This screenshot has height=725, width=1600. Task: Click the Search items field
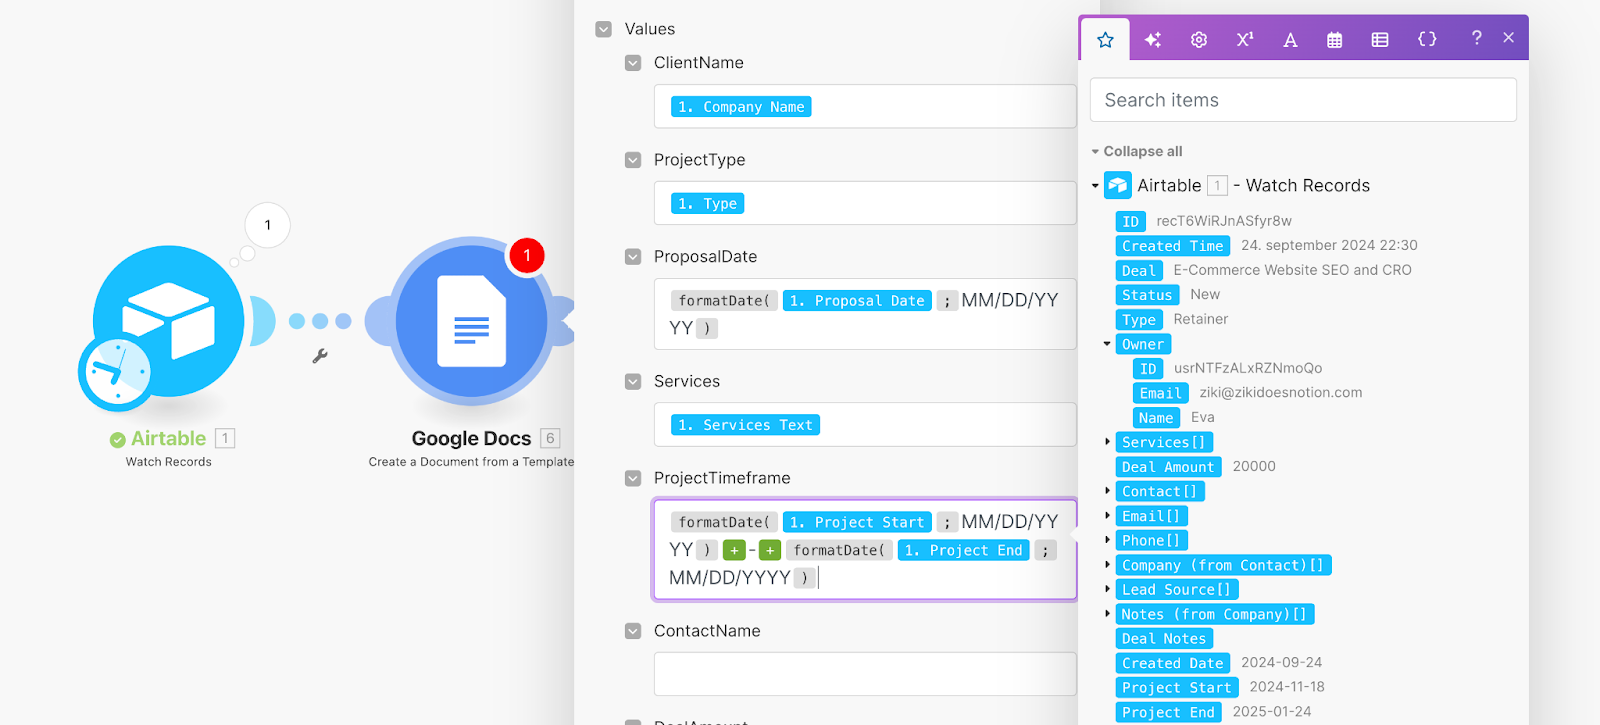click(x=1303, y=100)
